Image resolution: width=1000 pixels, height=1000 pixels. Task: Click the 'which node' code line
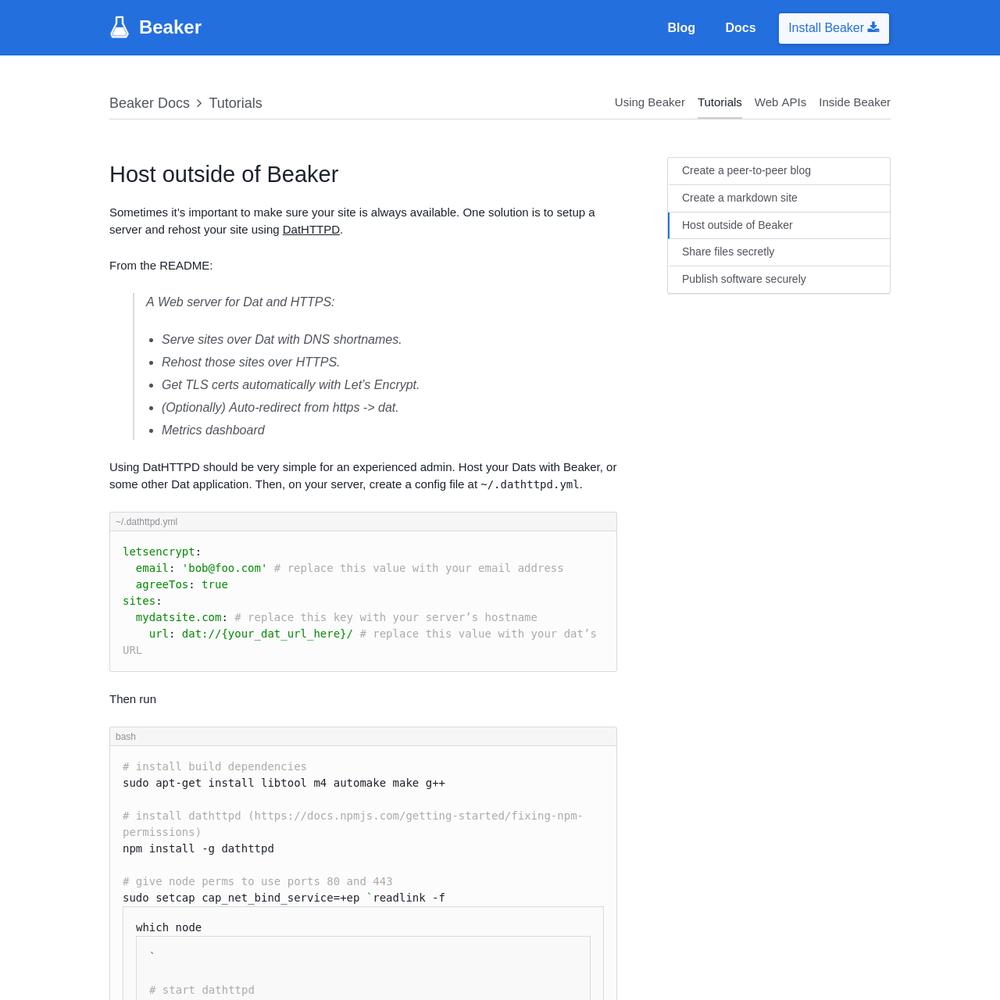pyautogui.click(x=168, y=928)
